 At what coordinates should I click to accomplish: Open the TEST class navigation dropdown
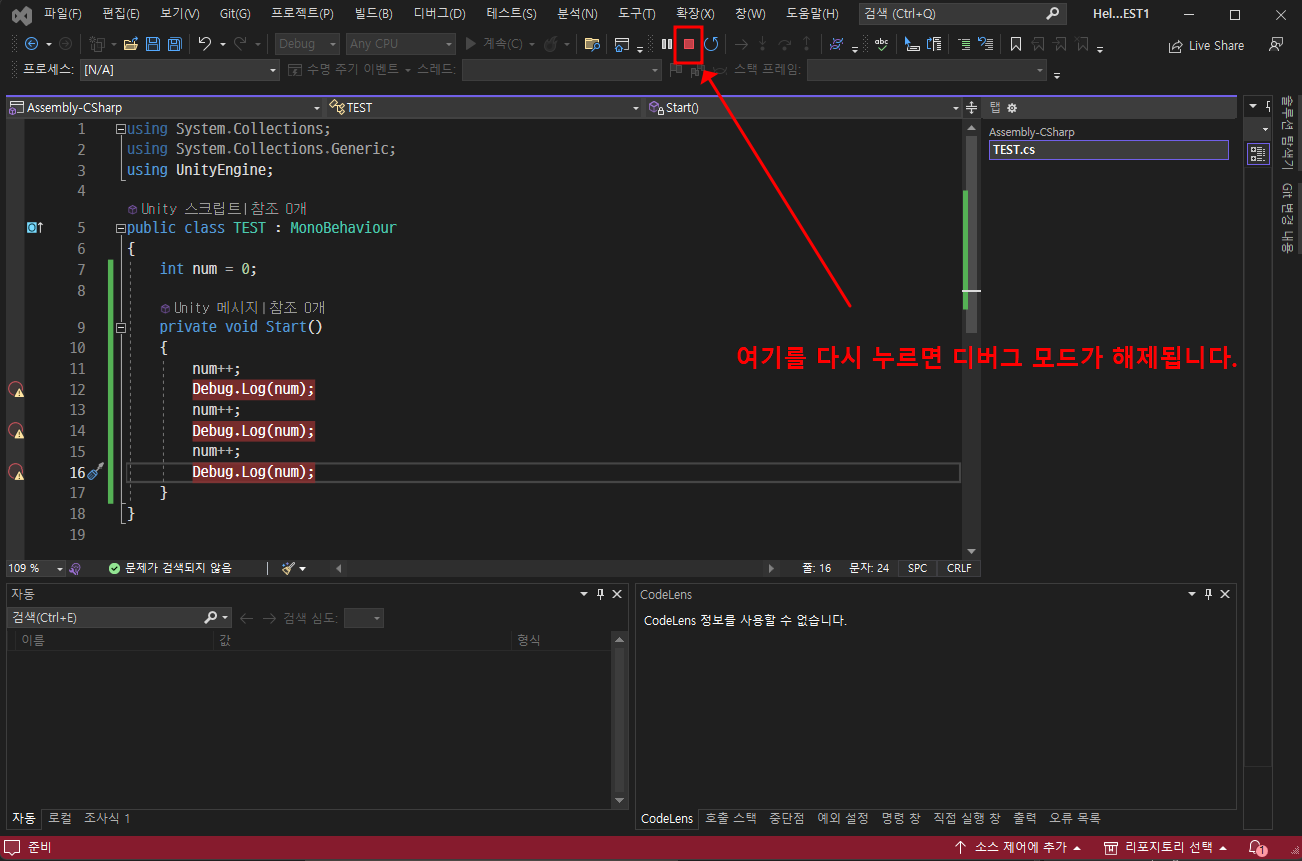[x=484, y=107]
